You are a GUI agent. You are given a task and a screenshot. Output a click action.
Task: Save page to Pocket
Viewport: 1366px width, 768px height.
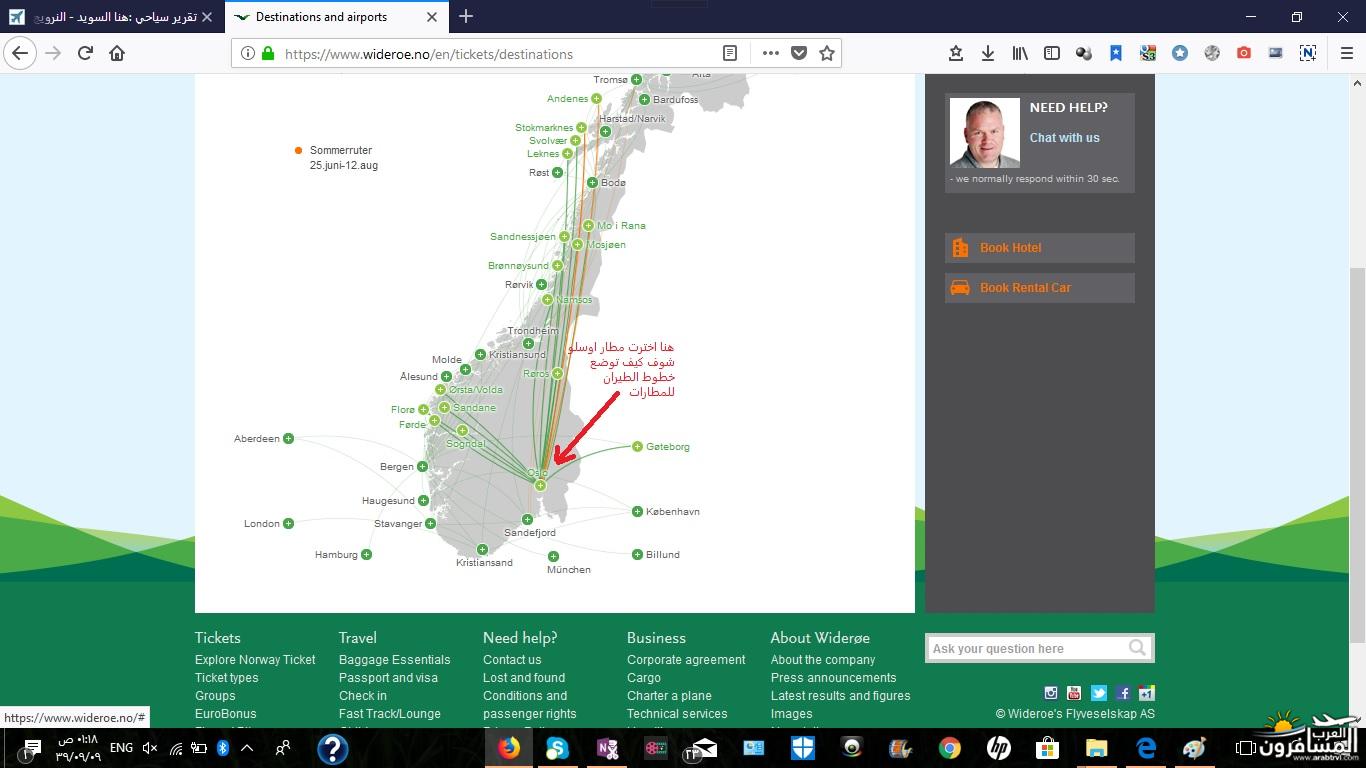[x=799, y=54]
